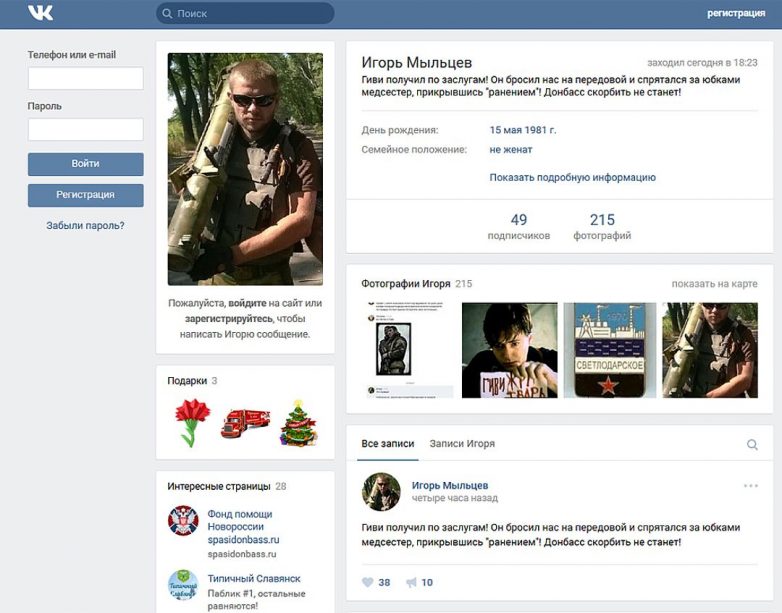This screenshot has width=782, height=613.
Task: Switch to Записи Игоря tab
Action: point(462,443)
